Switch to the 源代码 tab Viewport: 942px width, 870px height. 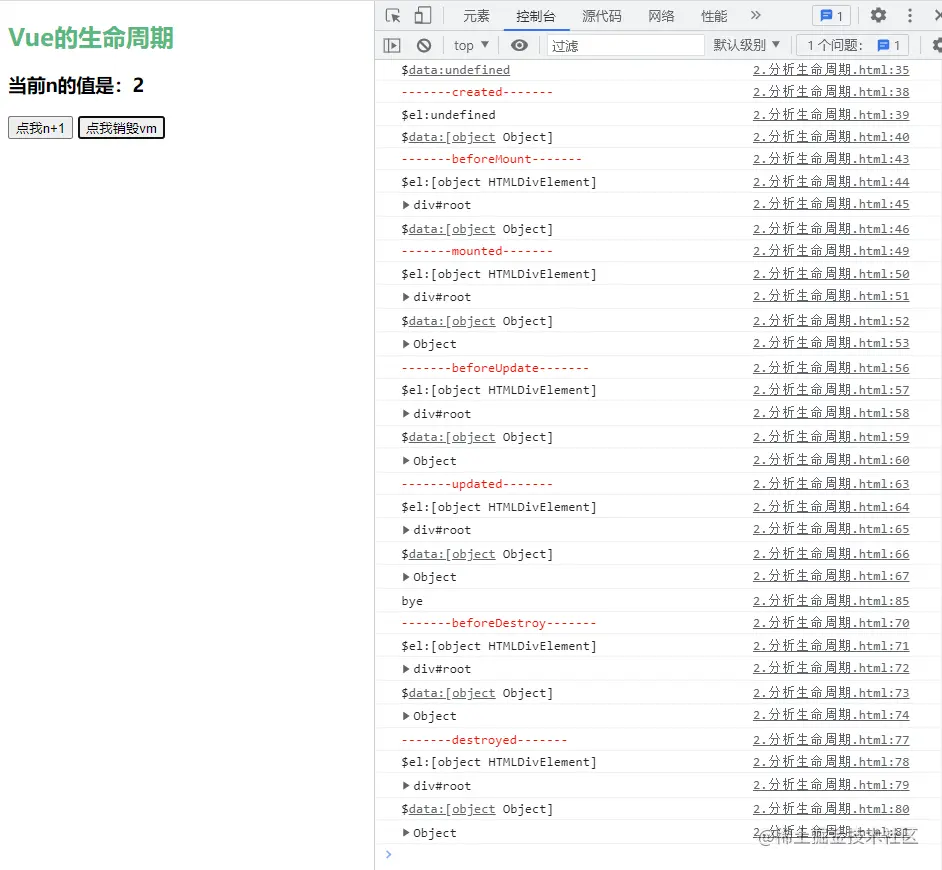coord(601,16)
